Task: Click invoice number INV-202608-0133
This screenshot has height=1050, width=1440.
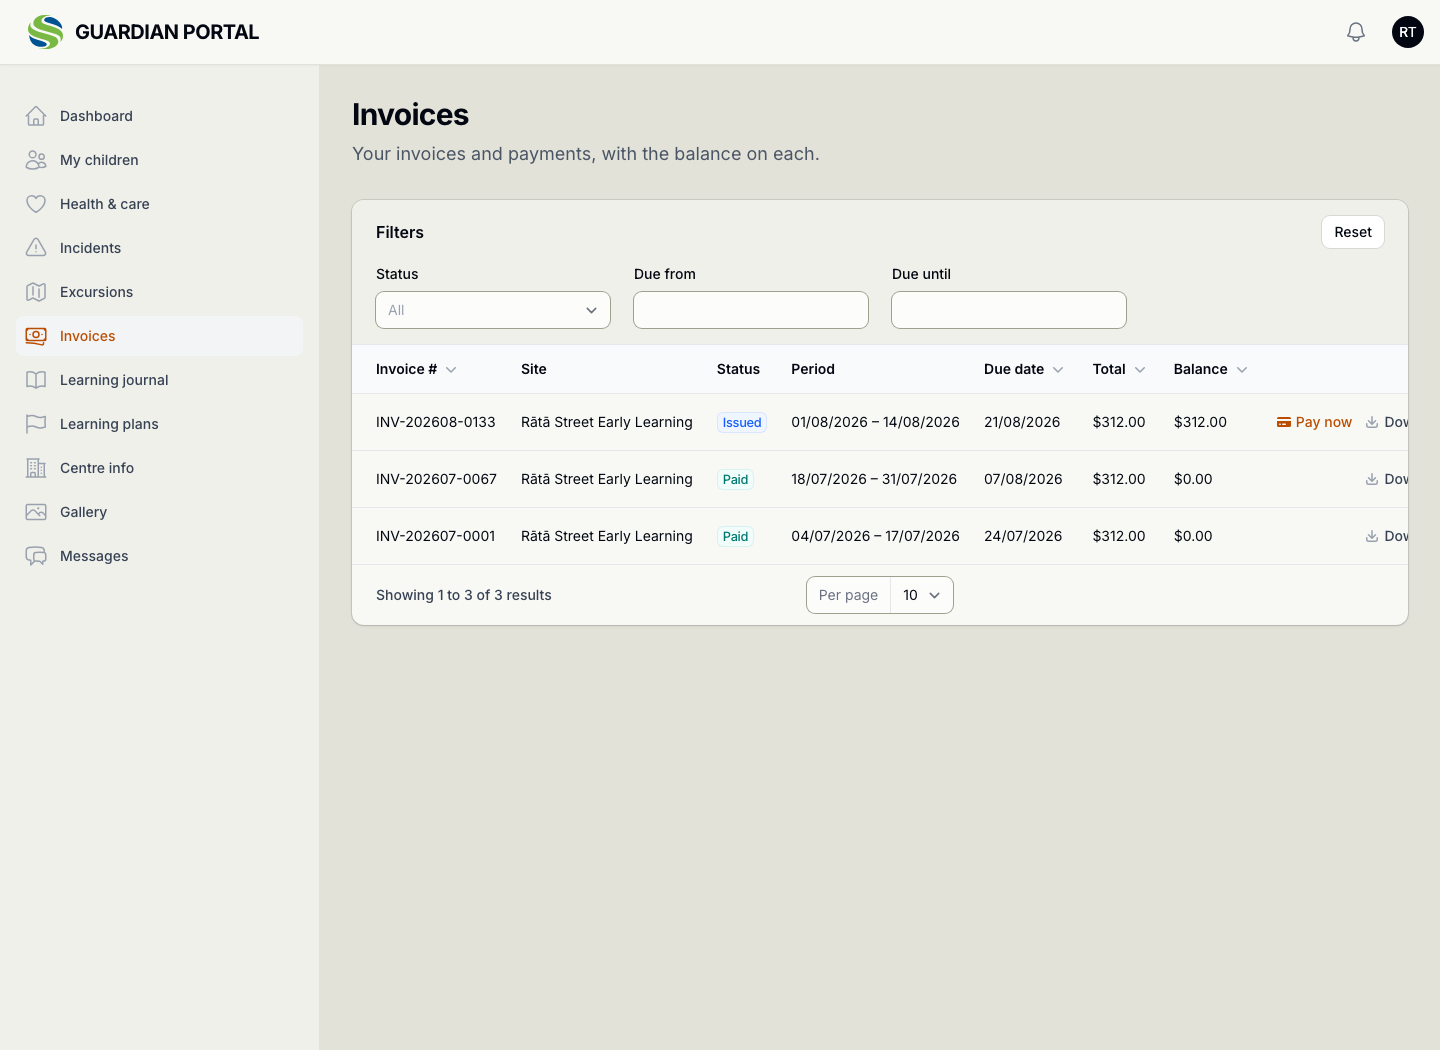Action: tap(436, 422)
